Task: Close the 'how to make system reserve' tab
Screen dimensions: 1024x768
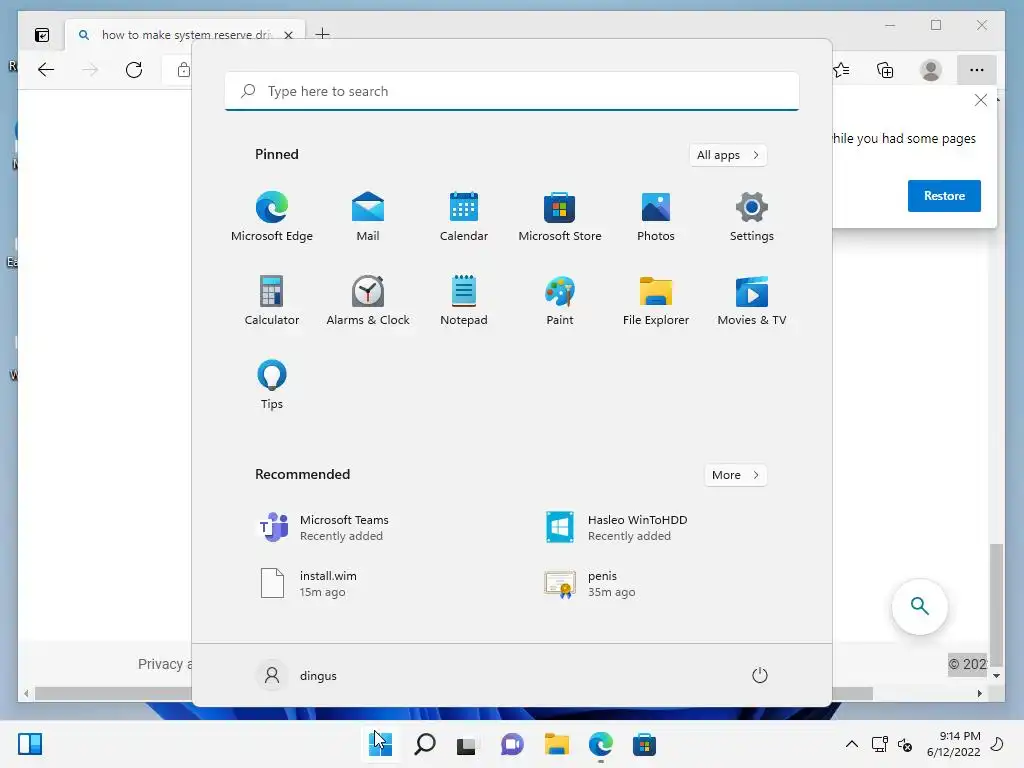Action: point(288,35)
